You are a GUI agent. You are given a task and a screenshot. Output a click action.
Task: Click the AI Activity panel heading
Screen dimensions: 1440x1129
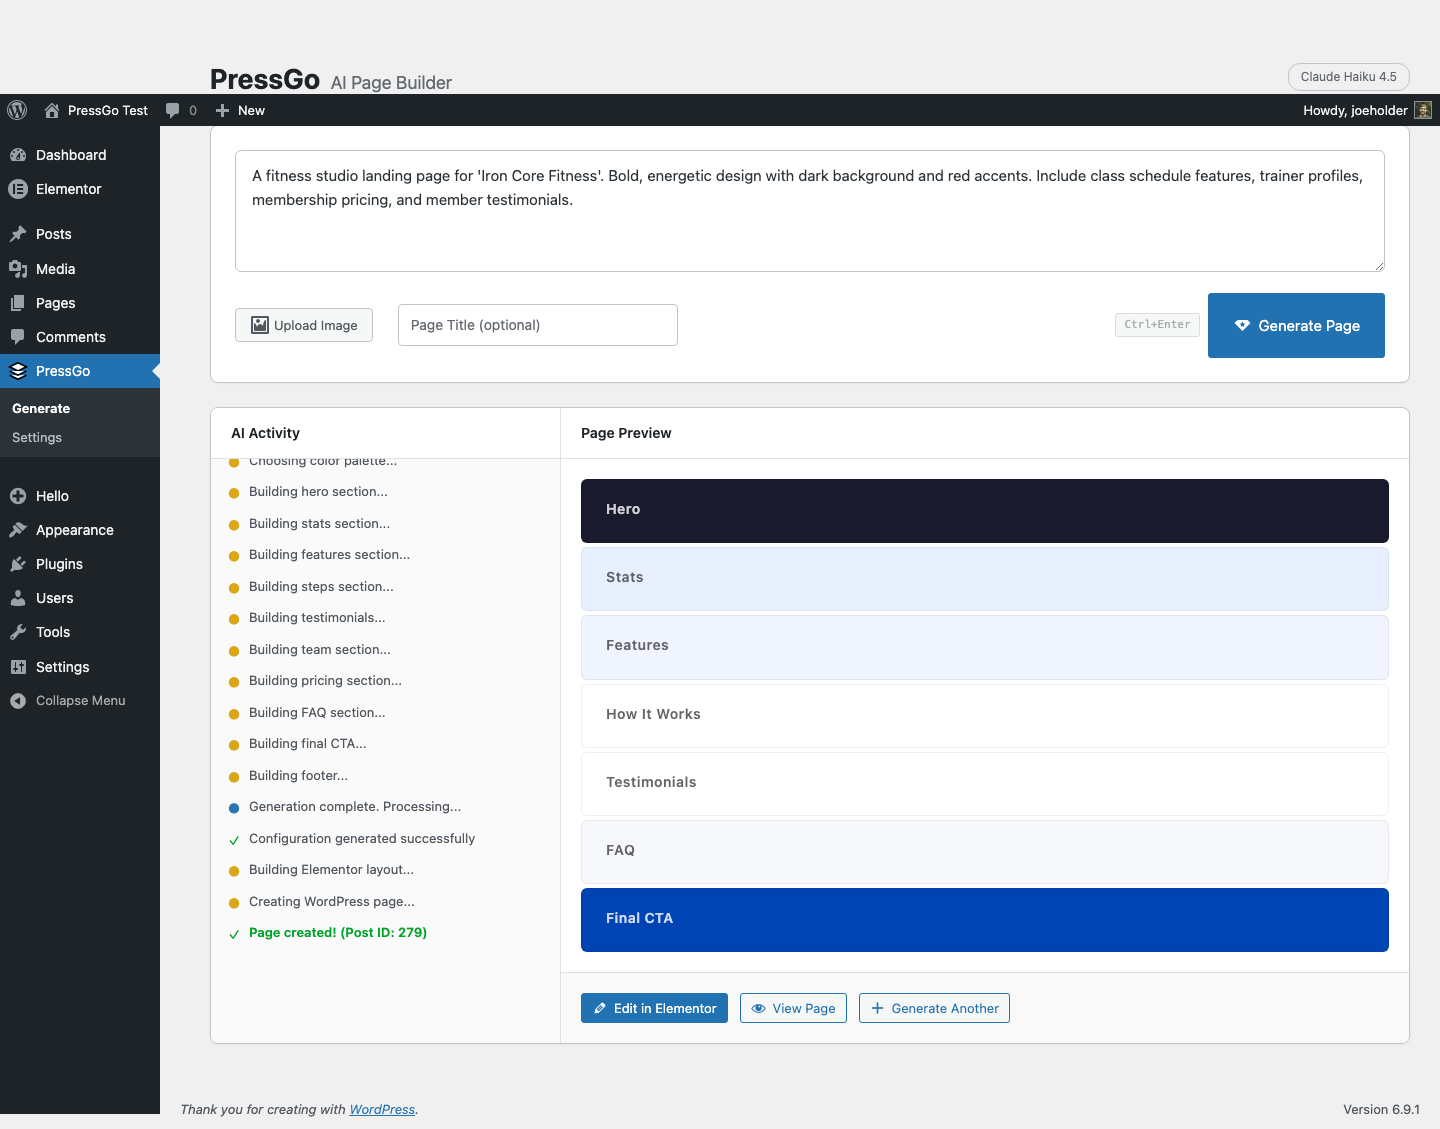pyautogui.click(x=265, y=433)
